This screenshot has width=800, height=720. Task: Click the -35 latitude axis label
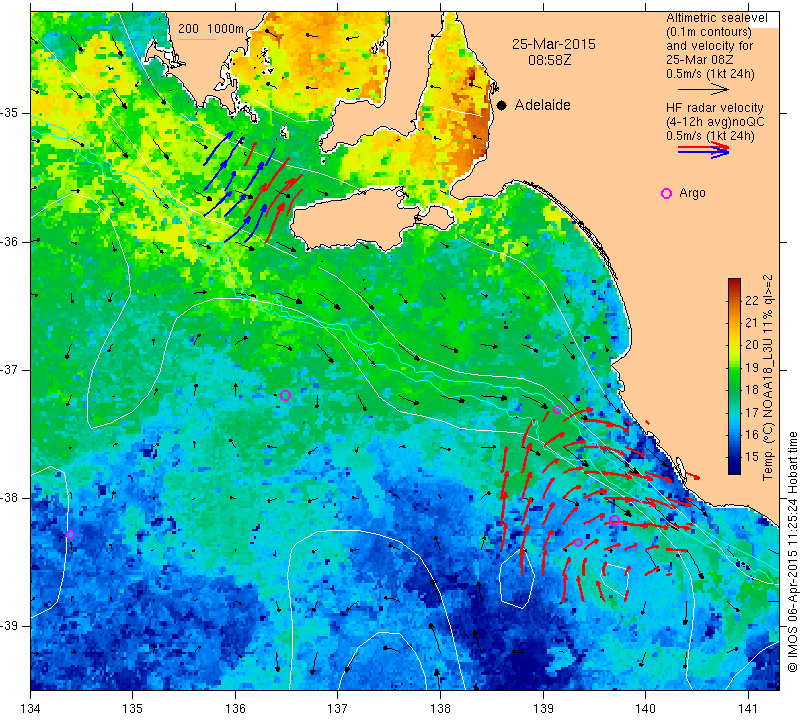click(11, 113)
